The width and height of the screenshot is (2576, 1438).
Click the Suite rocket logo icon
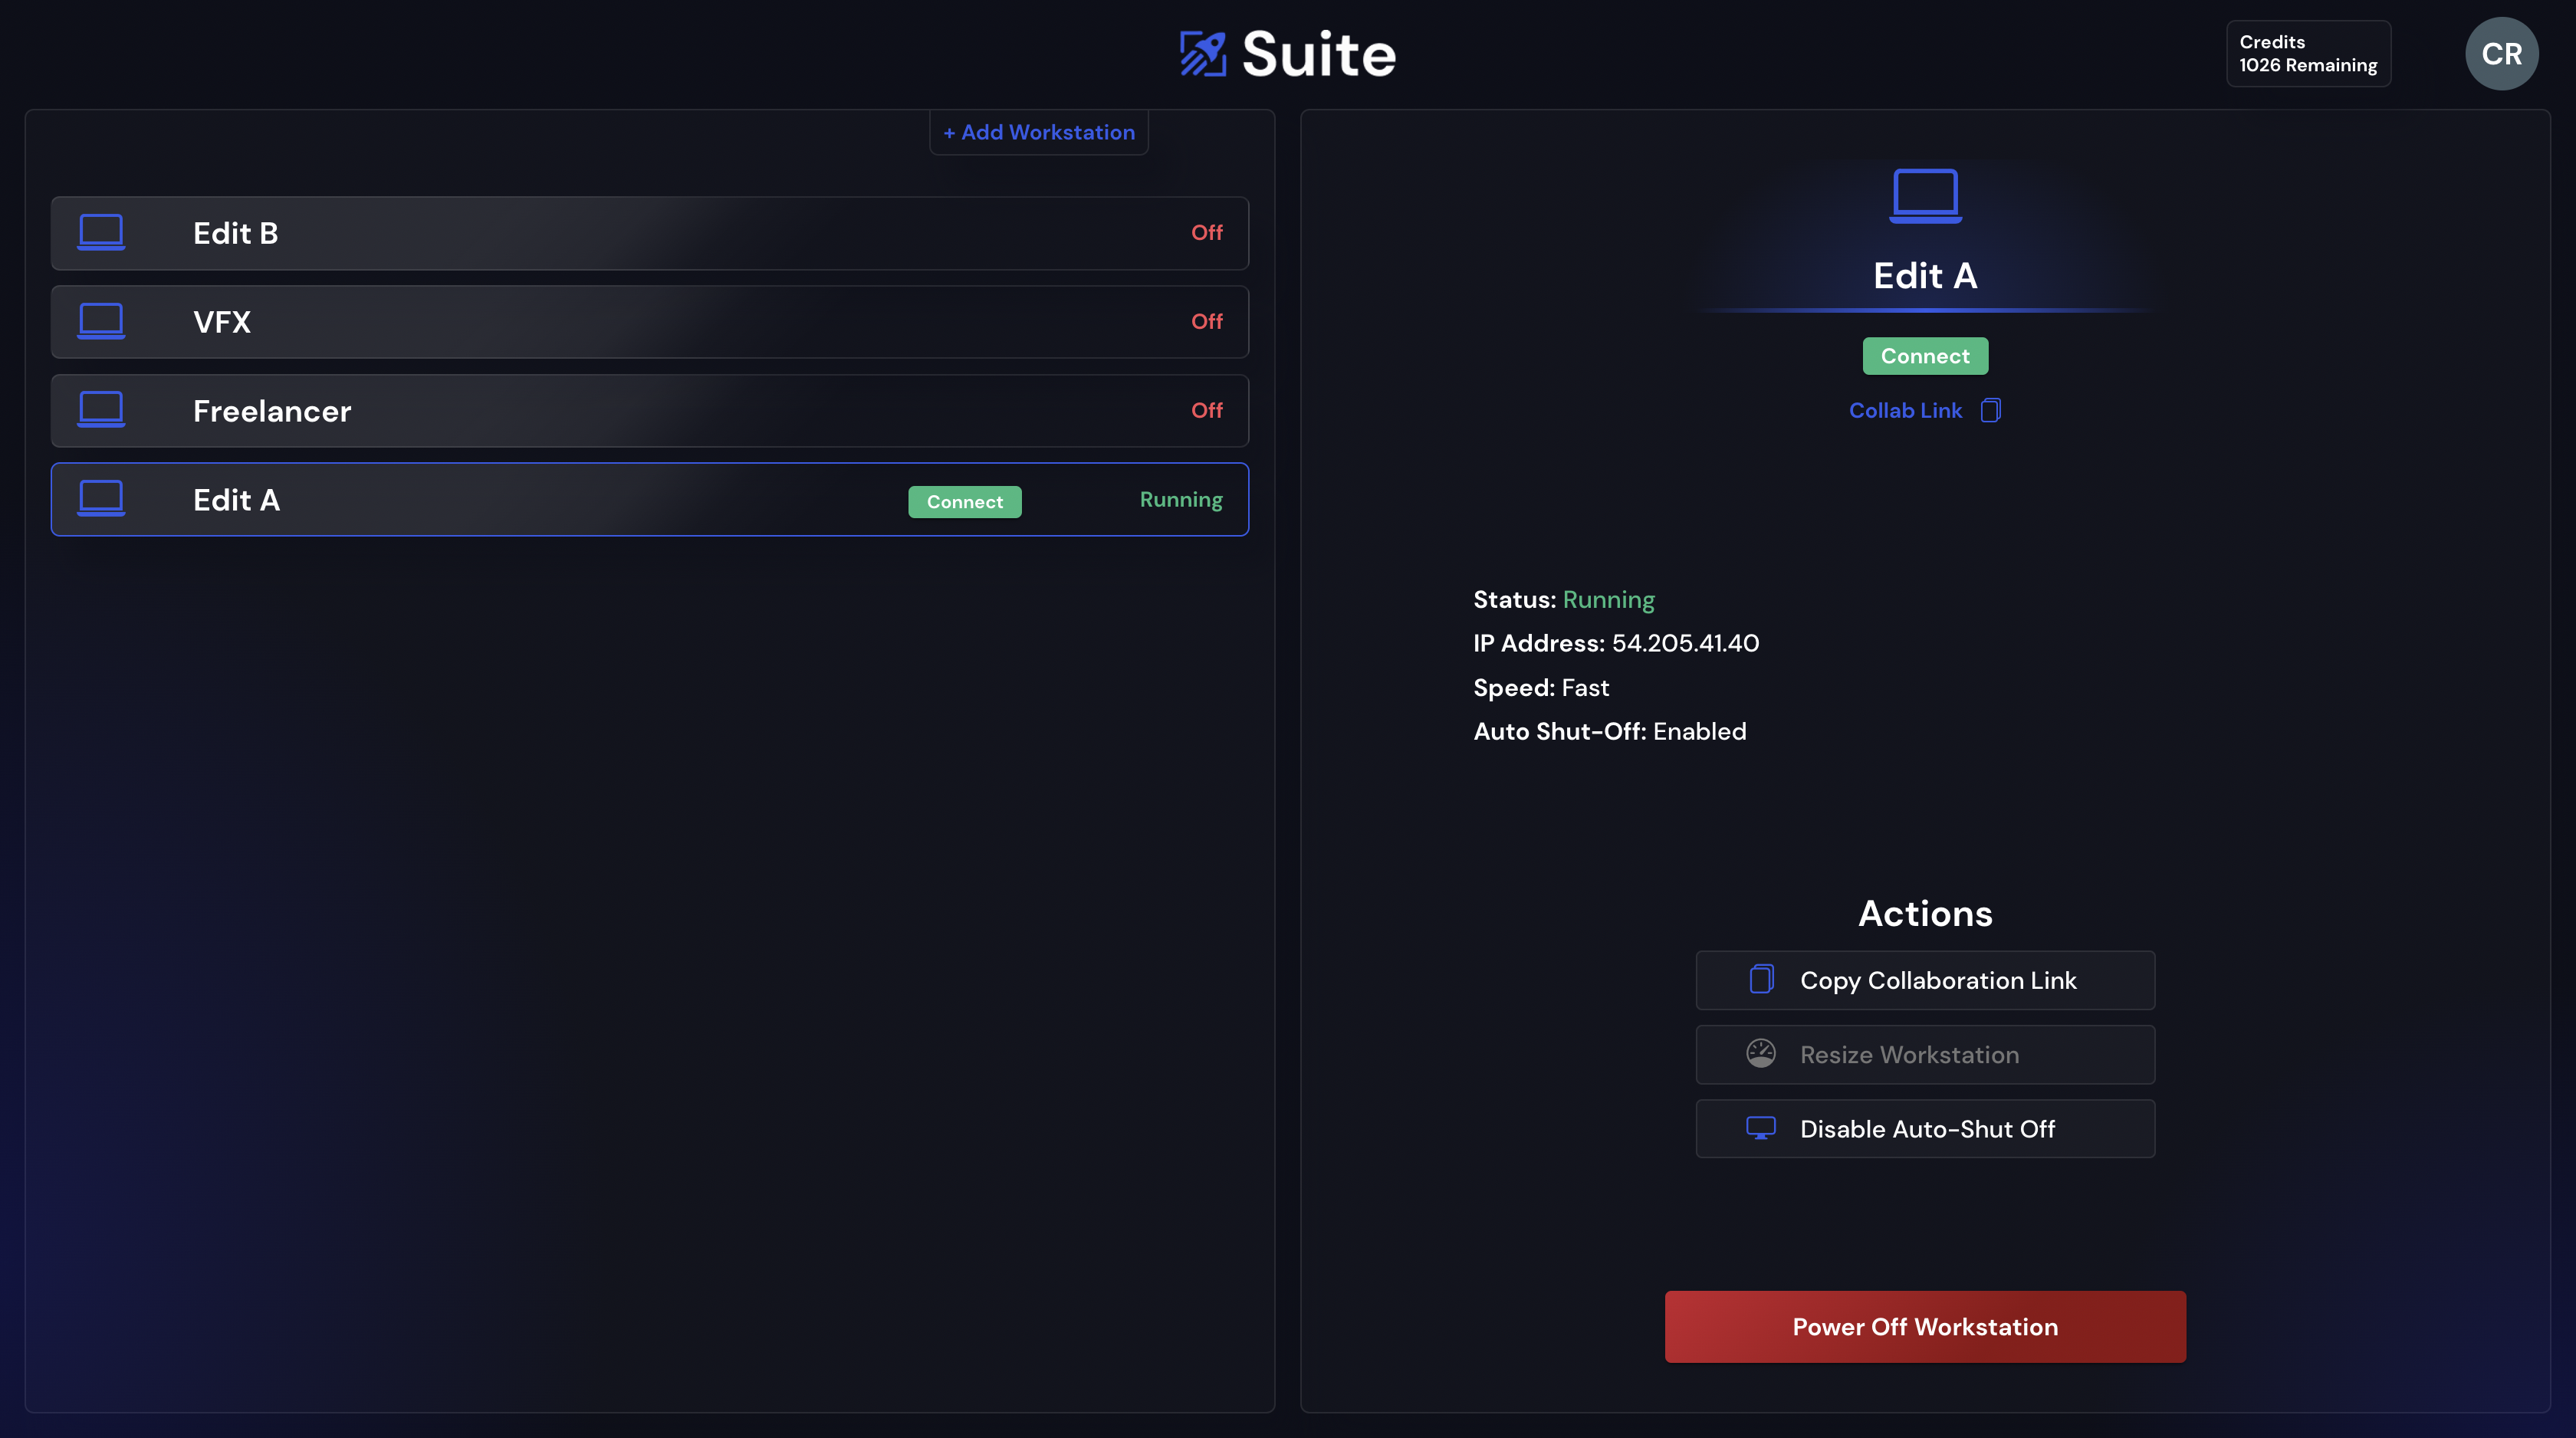1202,54
